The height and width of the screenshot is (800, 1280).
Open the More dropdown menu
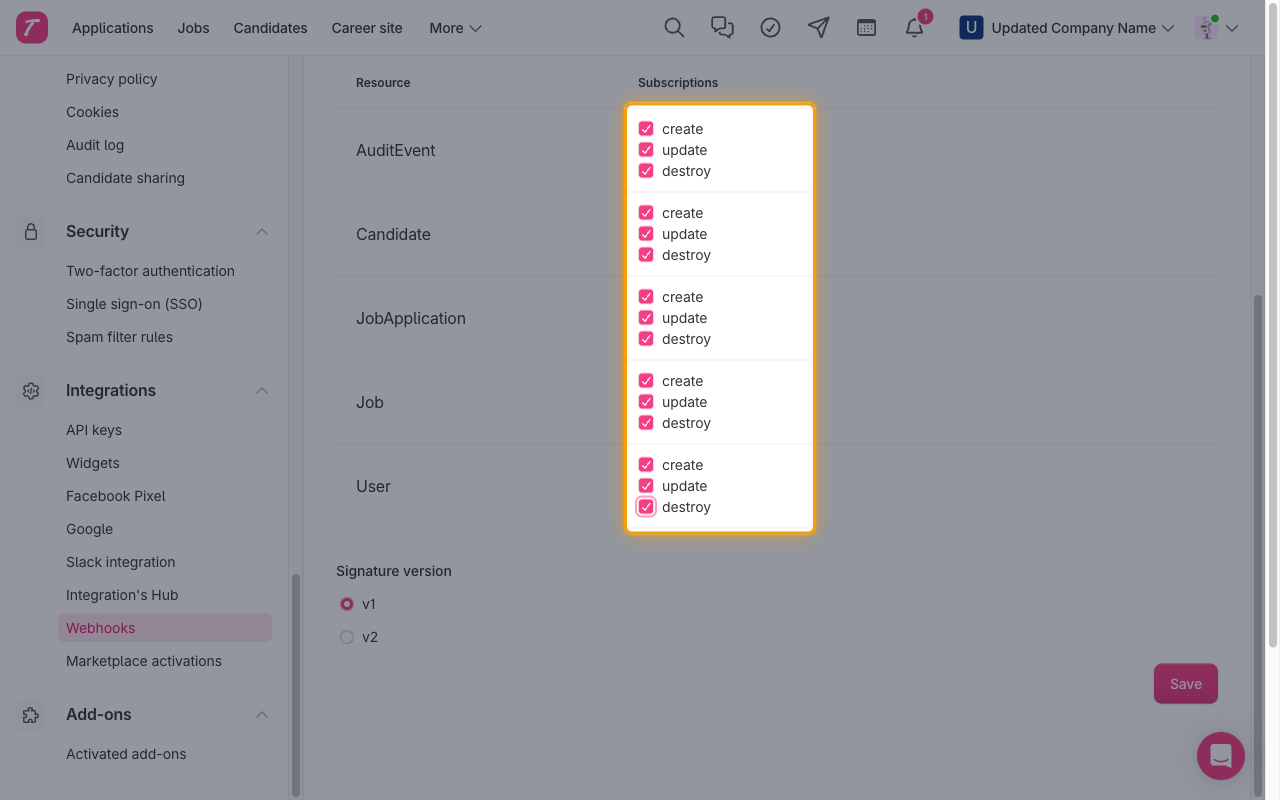455,28
